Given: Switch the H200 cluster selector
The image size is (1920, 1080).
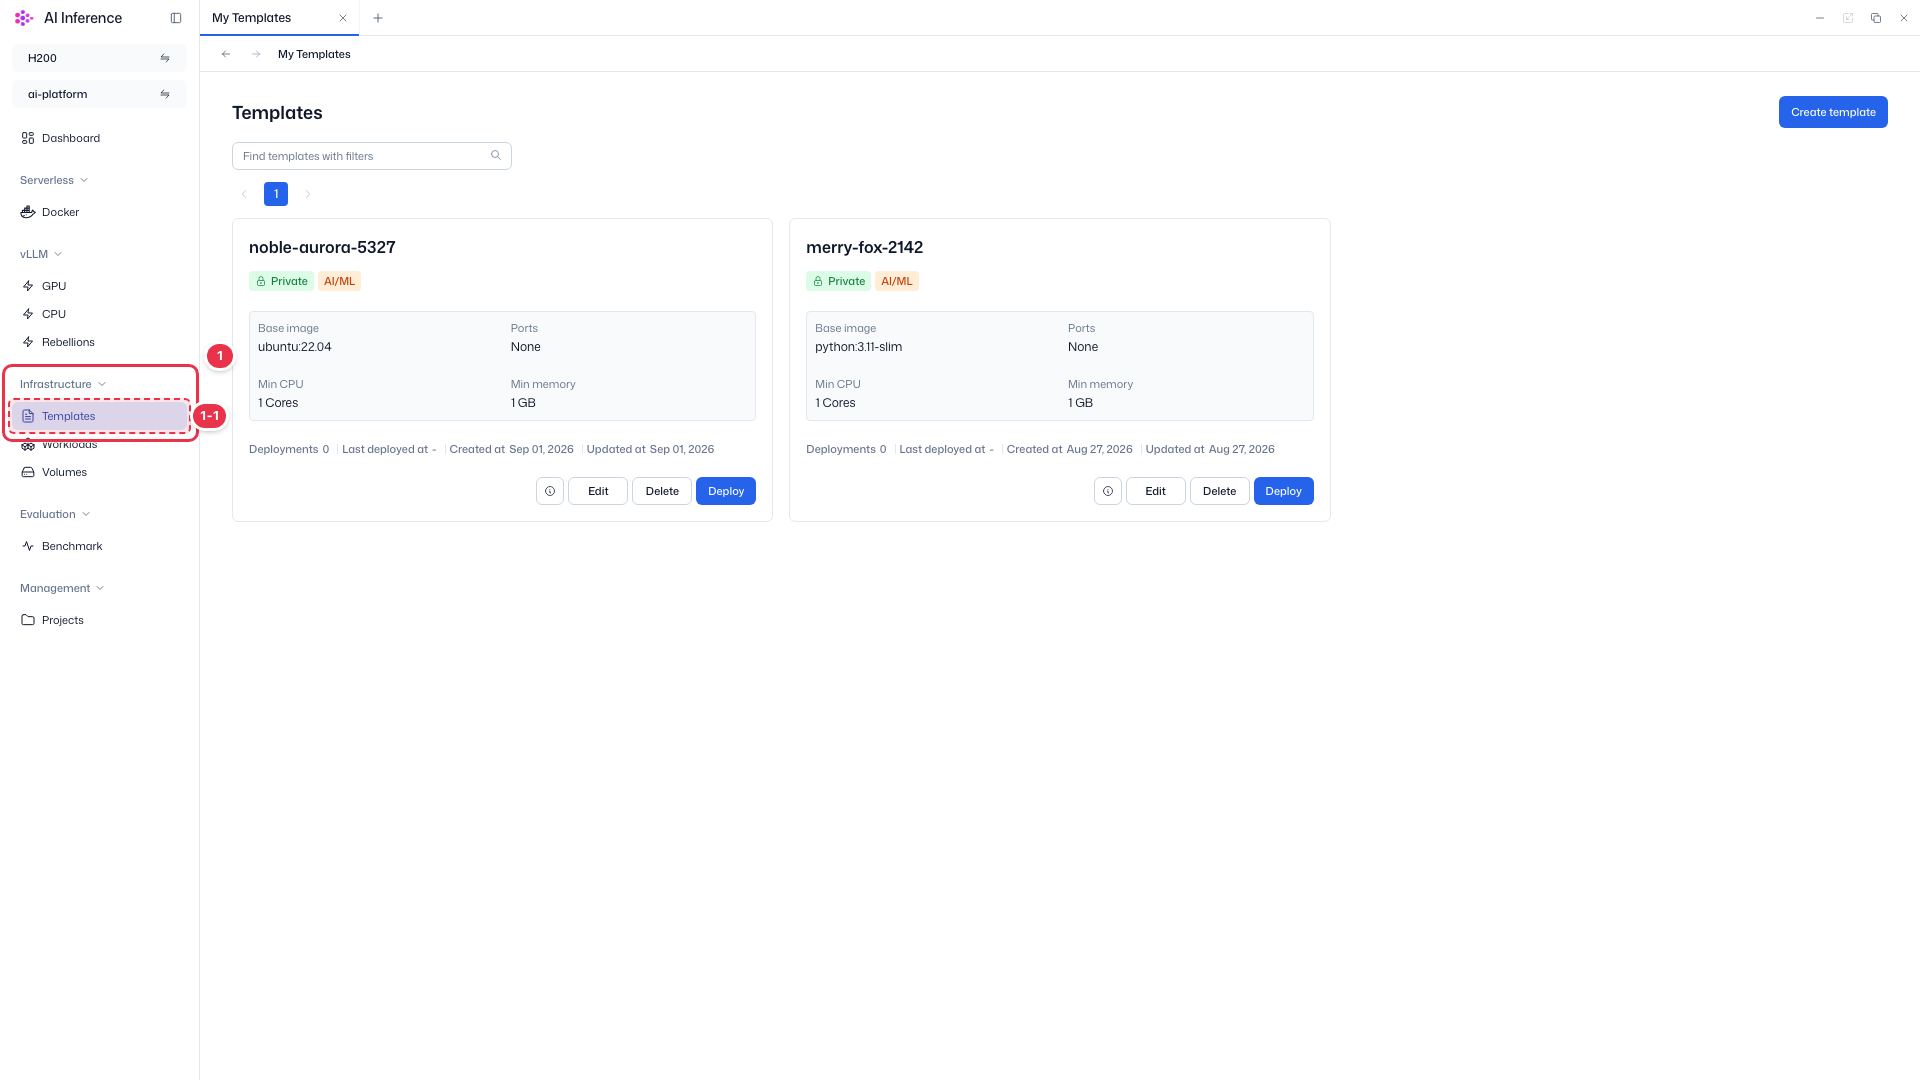Looking at the screenshot, I should click(99, 58).
